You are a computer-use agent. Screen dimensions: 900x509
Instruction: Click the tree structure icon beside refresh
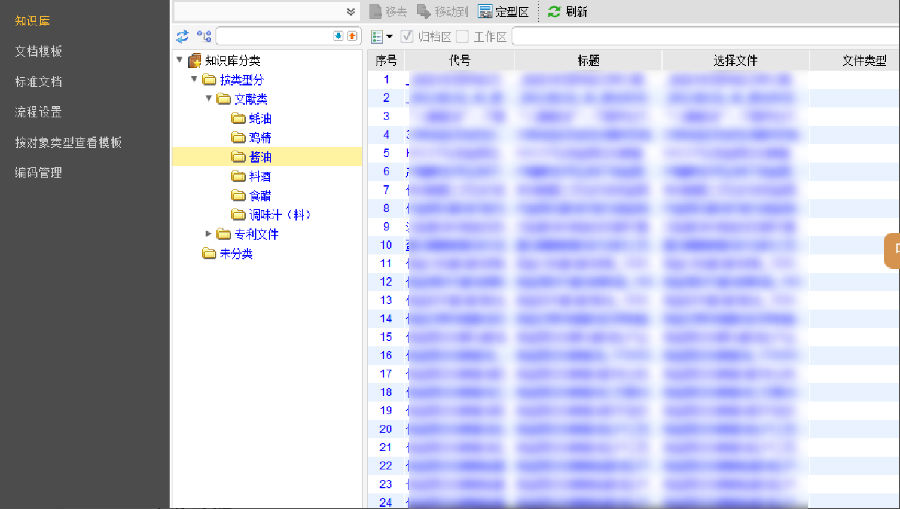(x=204, y=37)
